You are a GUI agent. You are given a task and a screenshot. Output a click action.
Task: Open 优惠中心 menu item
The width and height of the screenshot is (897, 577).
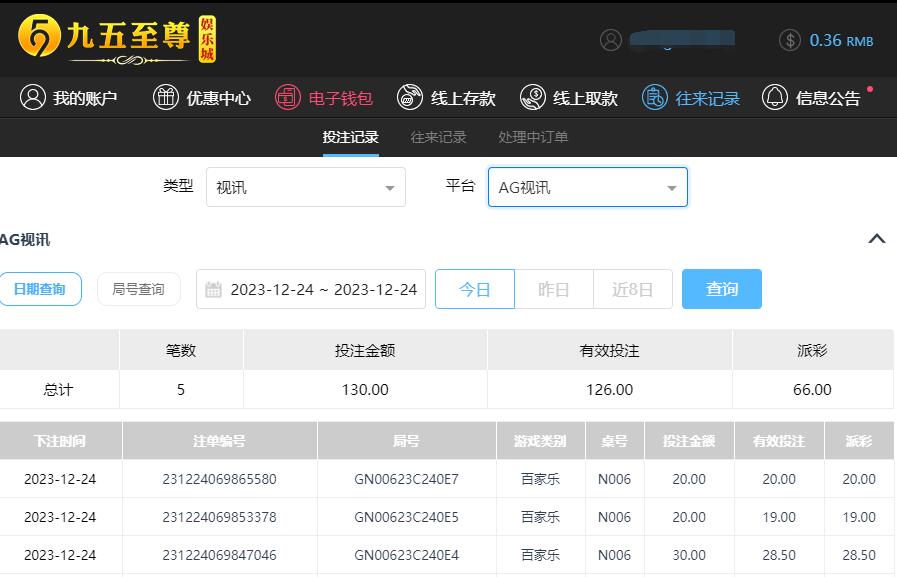[202, 98]
